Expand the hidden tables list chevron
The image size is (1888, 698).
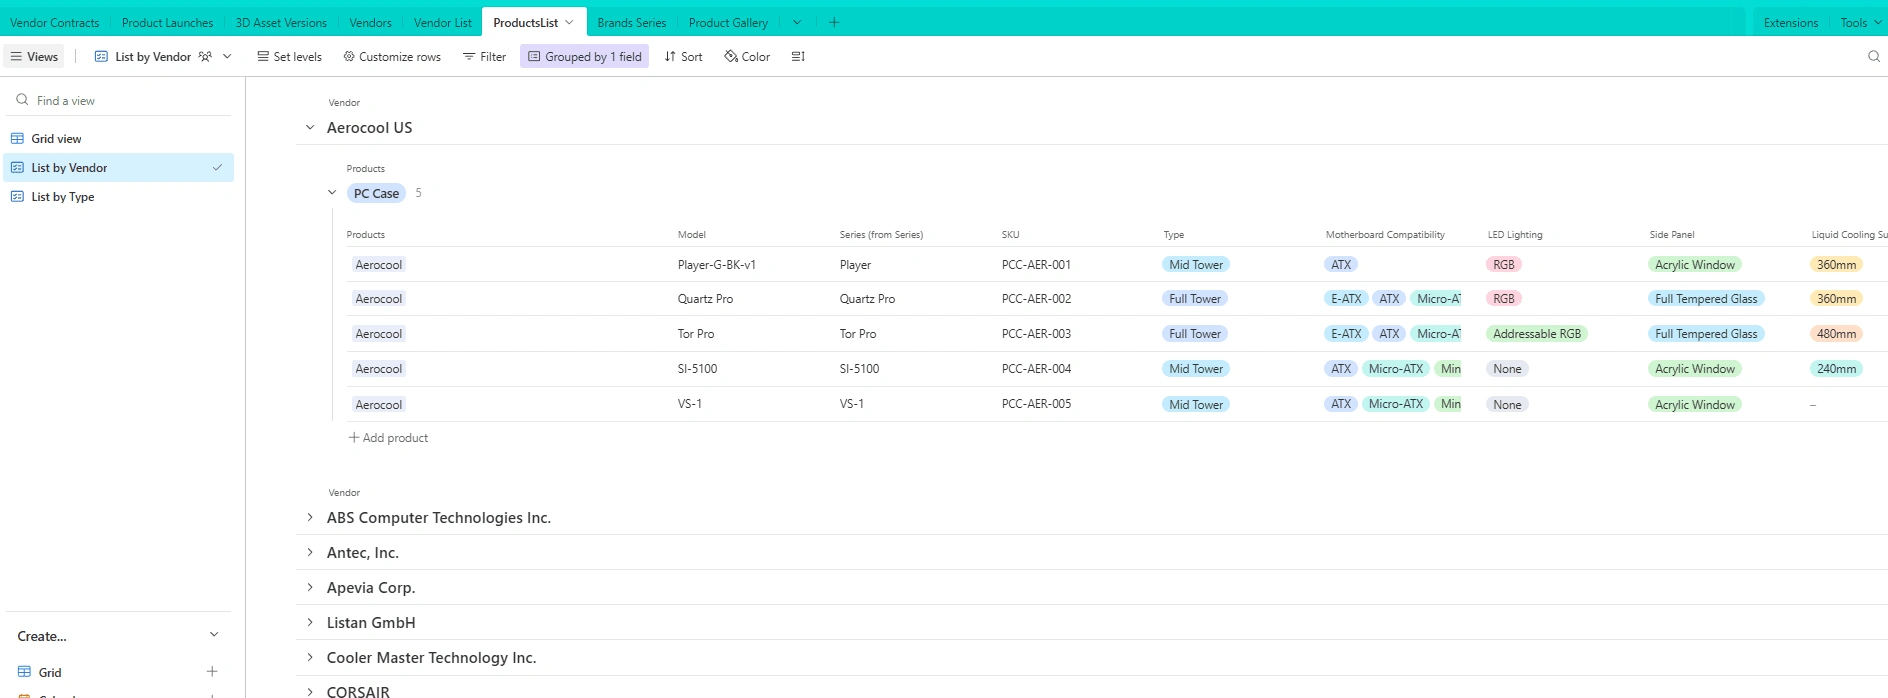click(797, 22)
